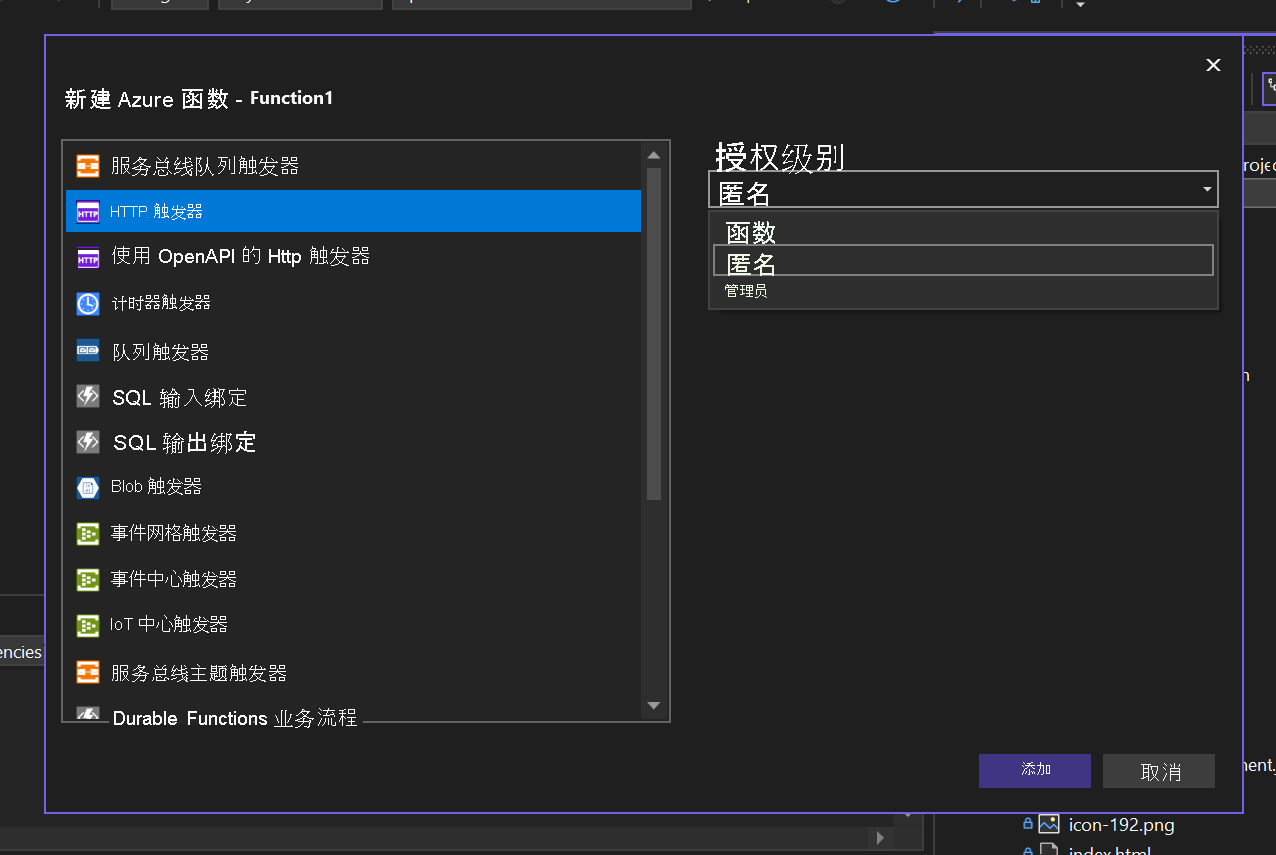1276x855 pixels.
Task: Click the SQL 输出绑定 icon
Action: [x=88, y=442]
